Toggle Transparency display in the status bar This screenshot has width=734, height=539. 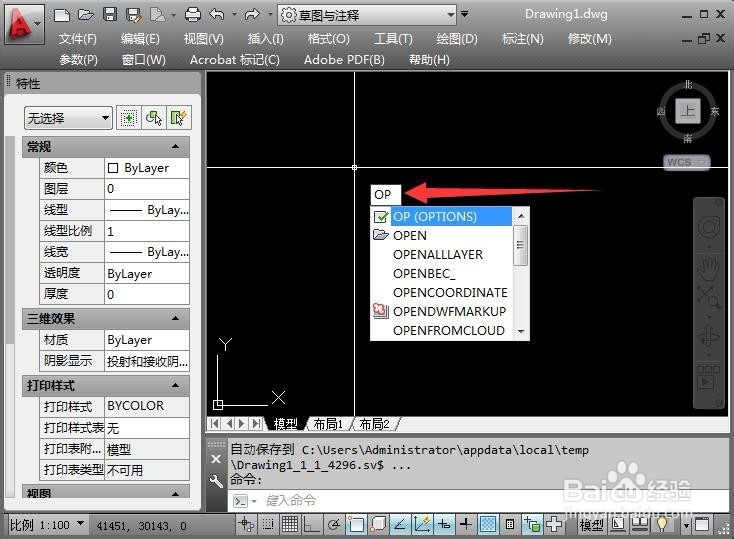click(x=487, y=524)
